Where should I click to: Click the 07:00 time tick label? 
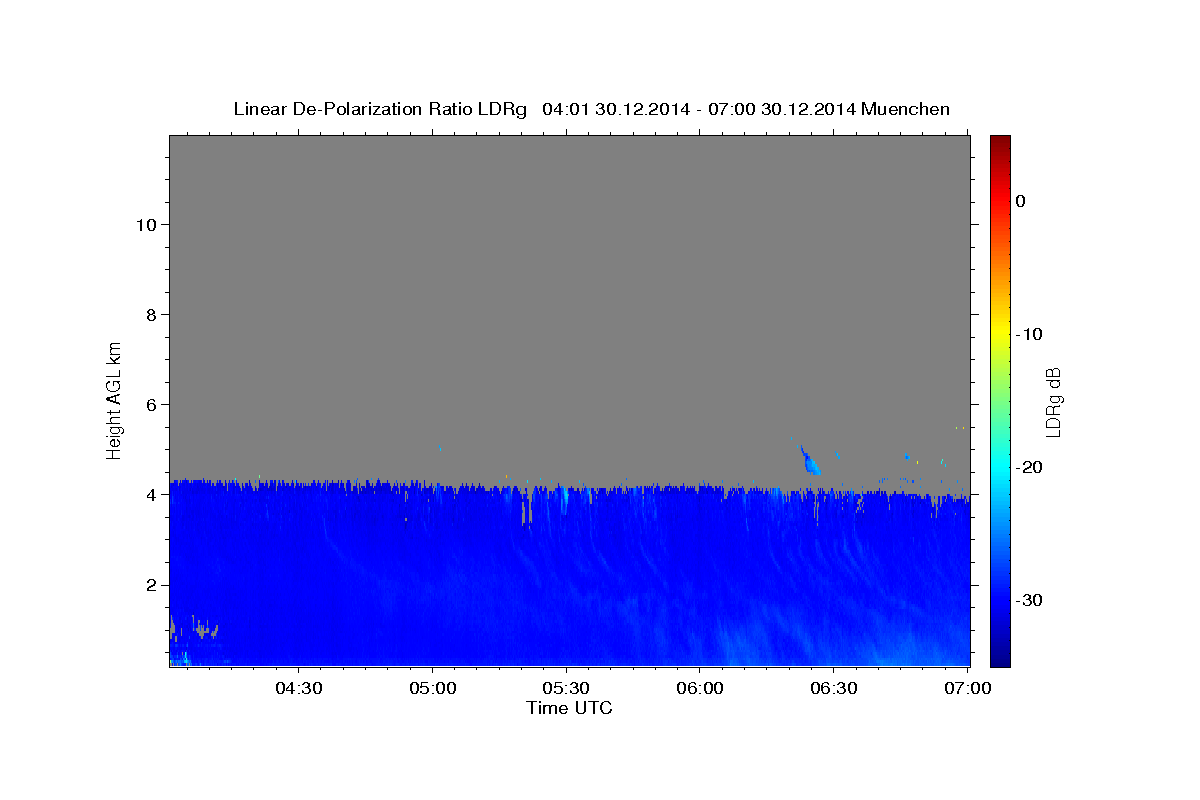click(x=968, y=689)
